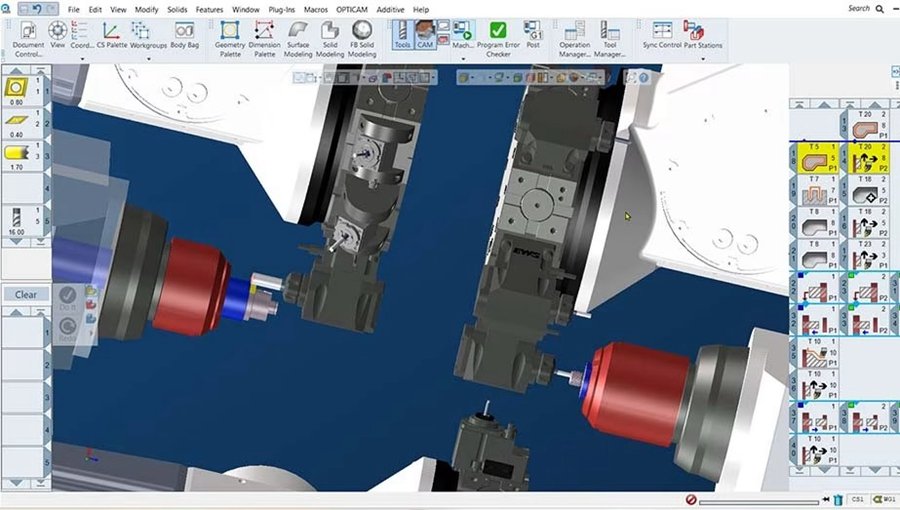The width and height of the screenshot is (900, 510).
Task: Click the progress slider in status bar
Action: pos(759,501)
